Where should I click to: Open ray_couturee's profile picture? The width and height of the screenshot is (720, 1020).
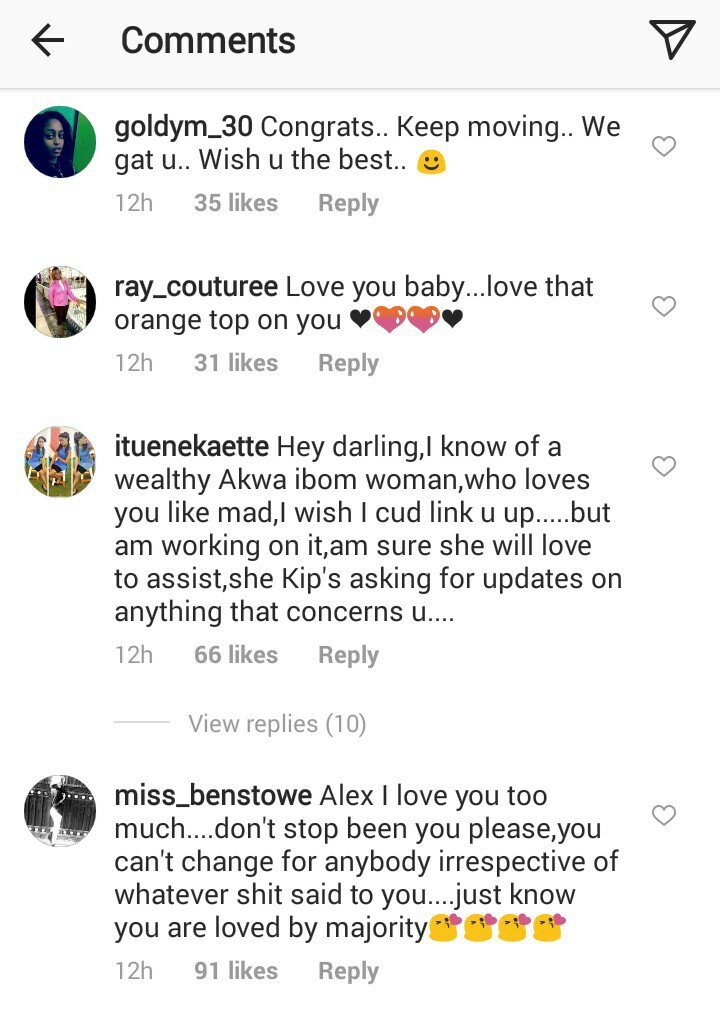click(x=60, y=302)
